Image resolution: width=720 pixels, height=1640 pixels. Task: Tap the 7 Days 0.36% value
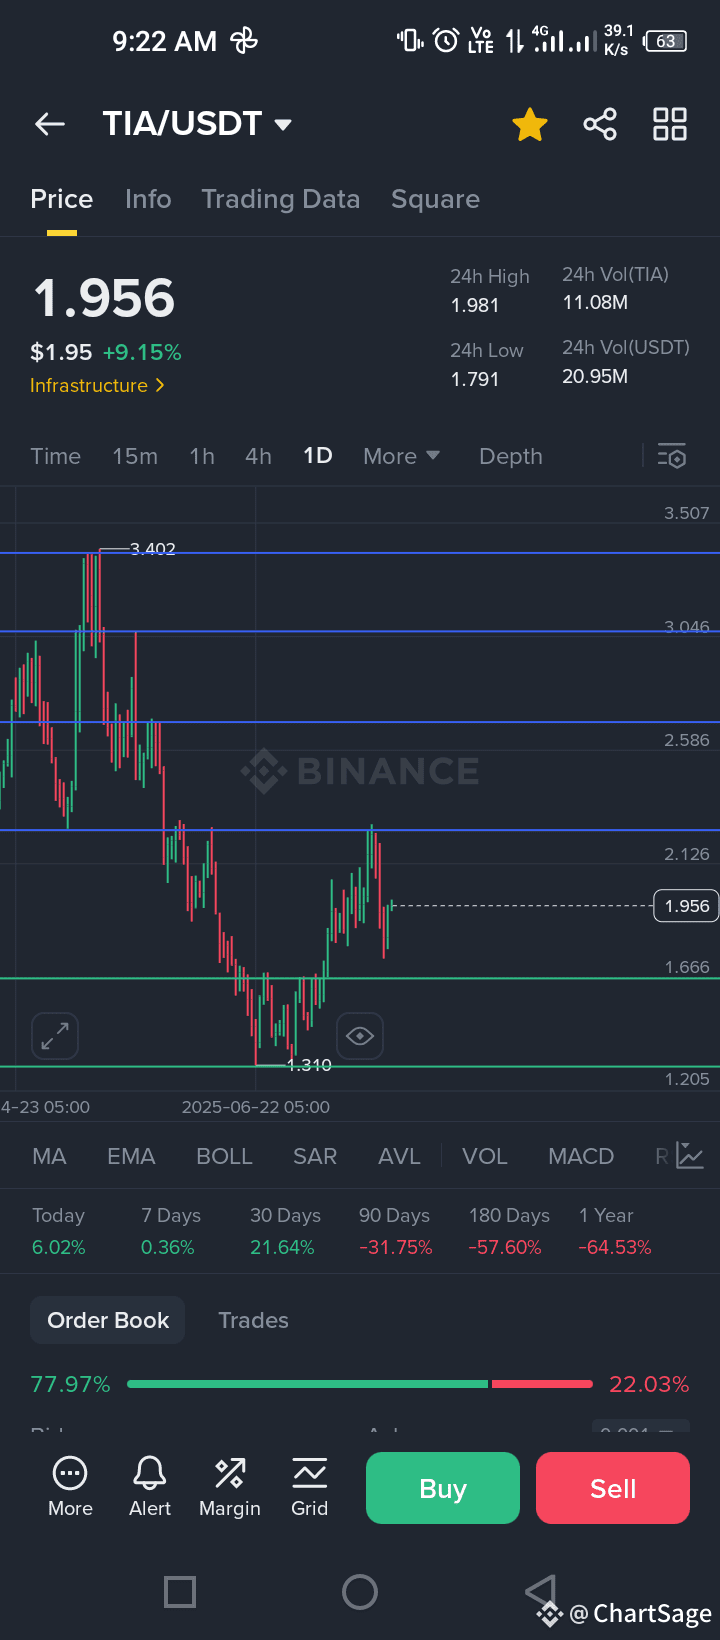click(x=168, y=1247)
